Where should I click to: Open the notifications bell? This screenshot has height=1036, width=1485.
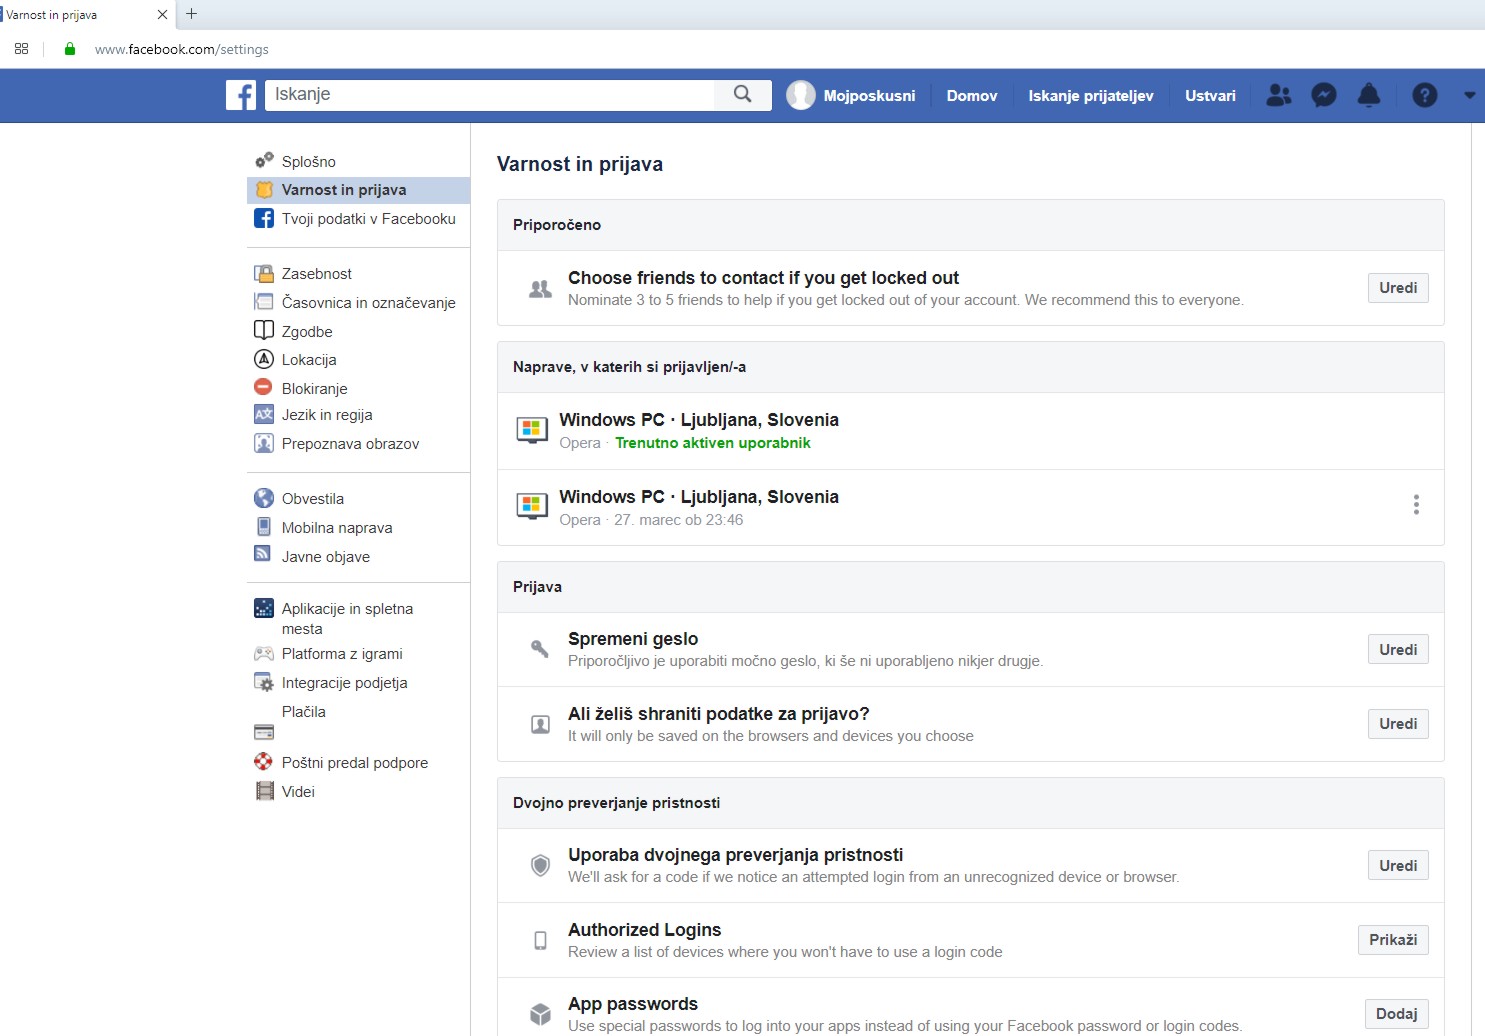coord(1368,95)
